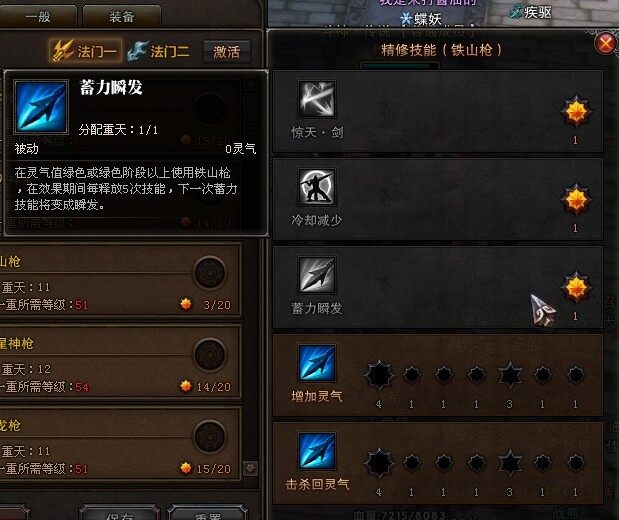
Task: Click the large 蓄力瞬发 tooltip icon
Action: pos(41,107)
